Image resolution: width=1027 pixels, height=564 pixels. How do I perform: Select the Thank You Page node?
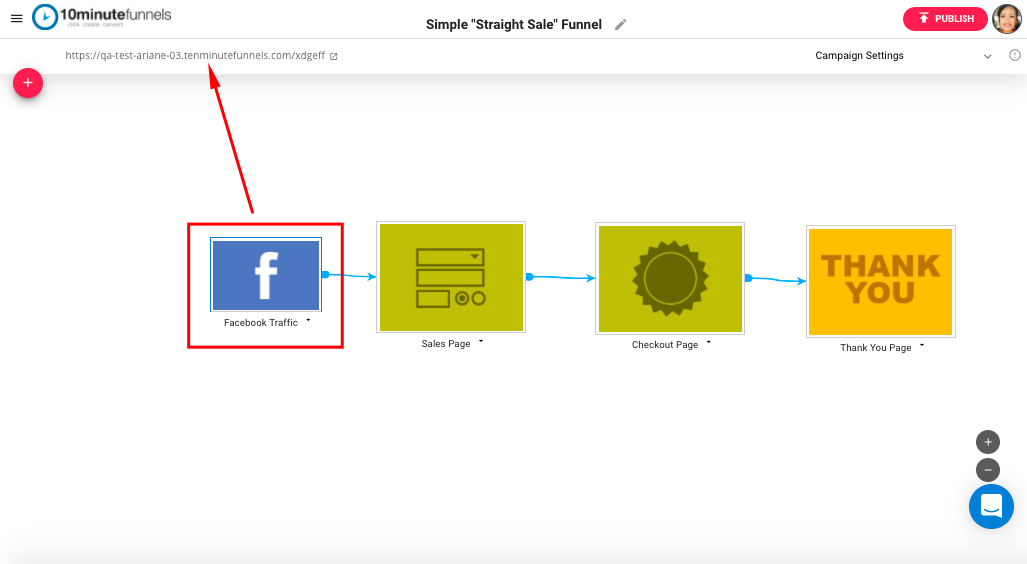click(x=880, y=282)
